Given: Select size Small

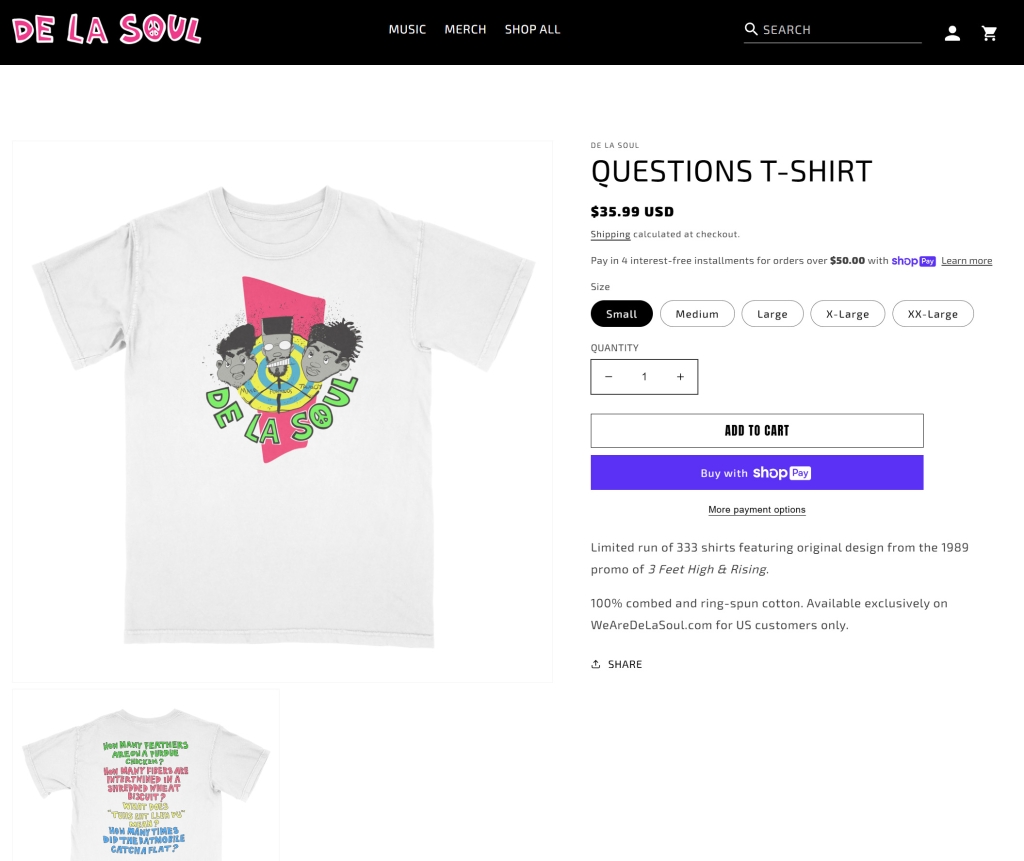Looking at the screenshot, I should click(x=622, y=314).
